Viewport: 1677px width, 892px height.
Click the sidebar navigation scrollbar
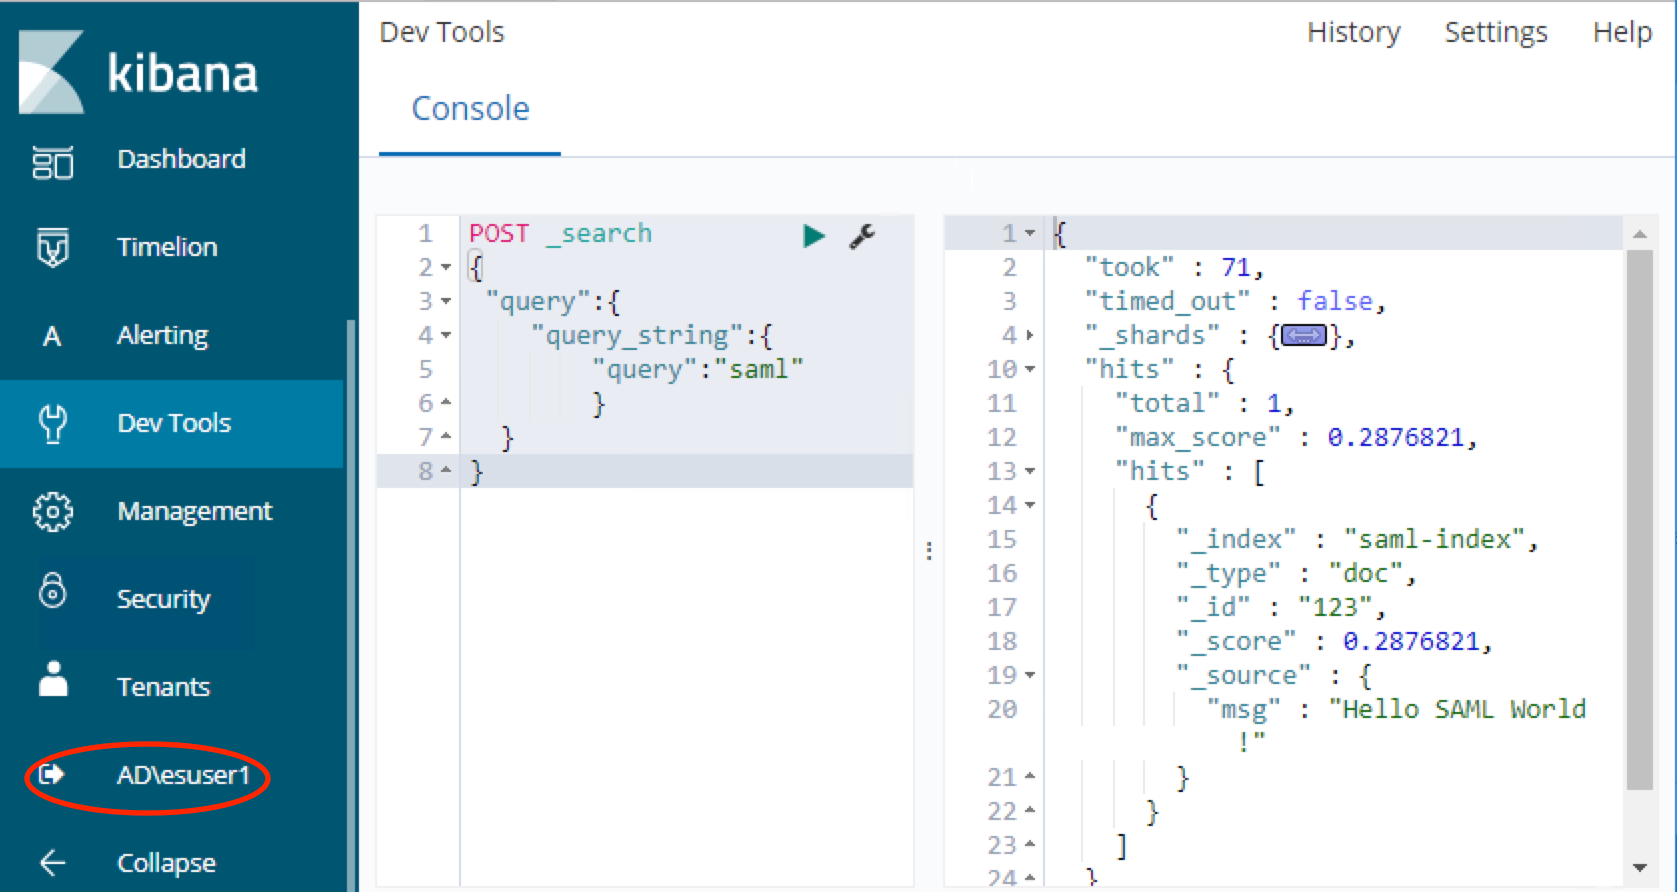[350, 604]
